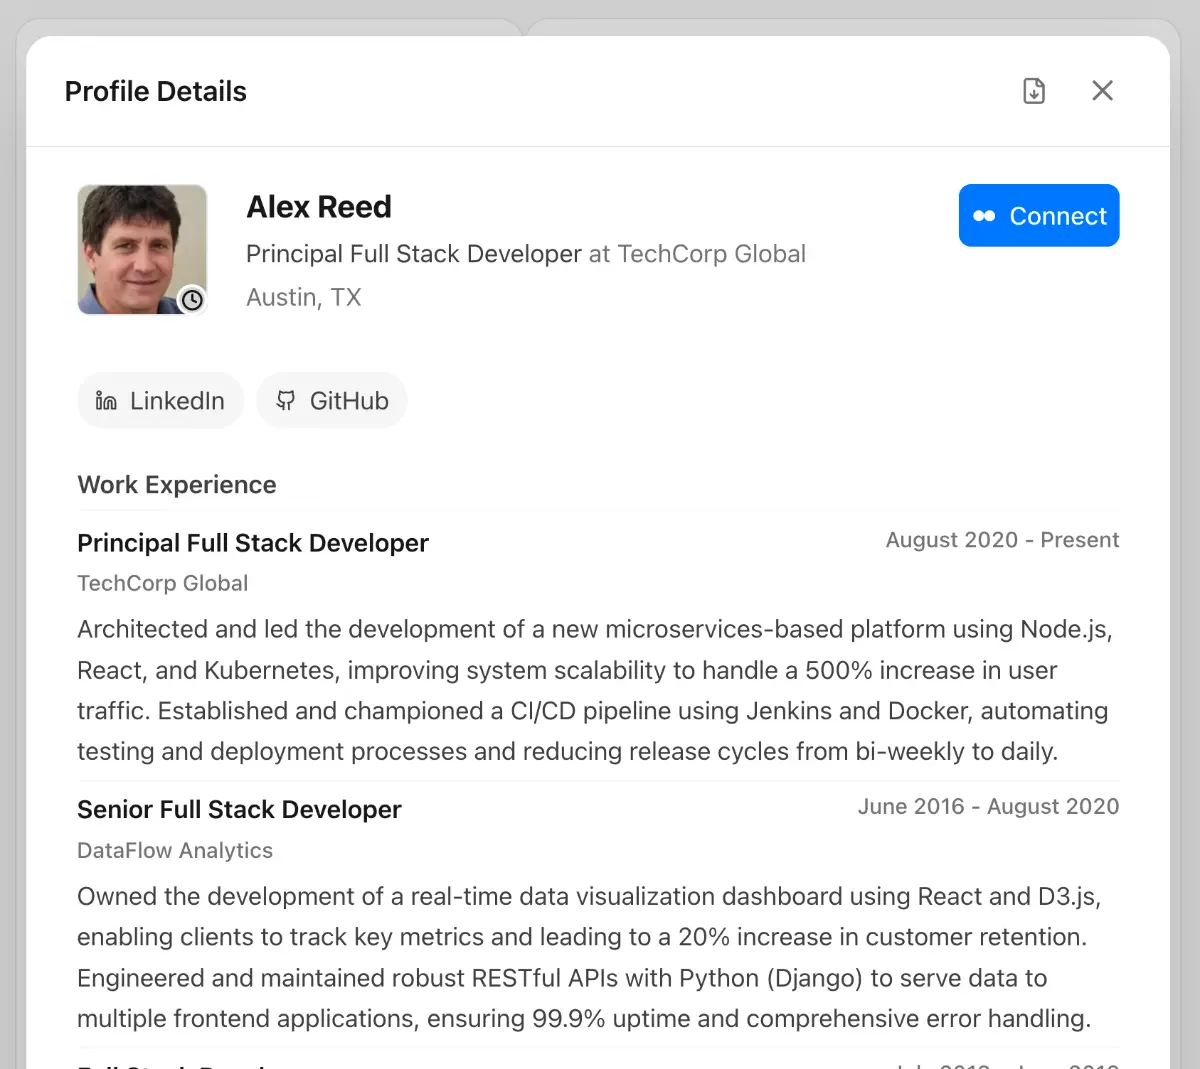This screenshot has width=1200, height=1069.
Task: Click TechCorp Global under the first job
Action: pos(163,583)
